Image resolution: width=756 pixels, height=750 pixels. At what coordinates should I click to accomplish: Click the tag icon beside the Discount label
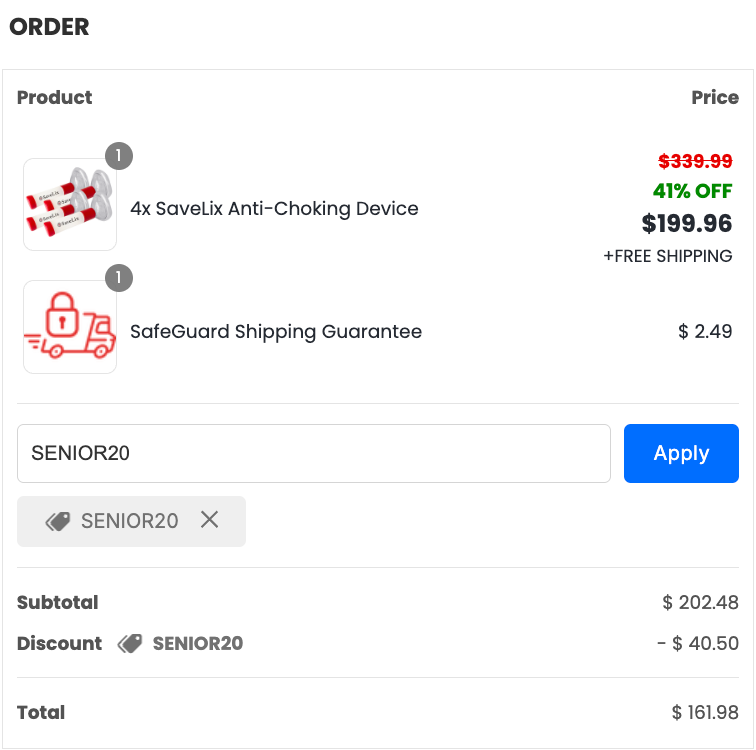[130, 643]
